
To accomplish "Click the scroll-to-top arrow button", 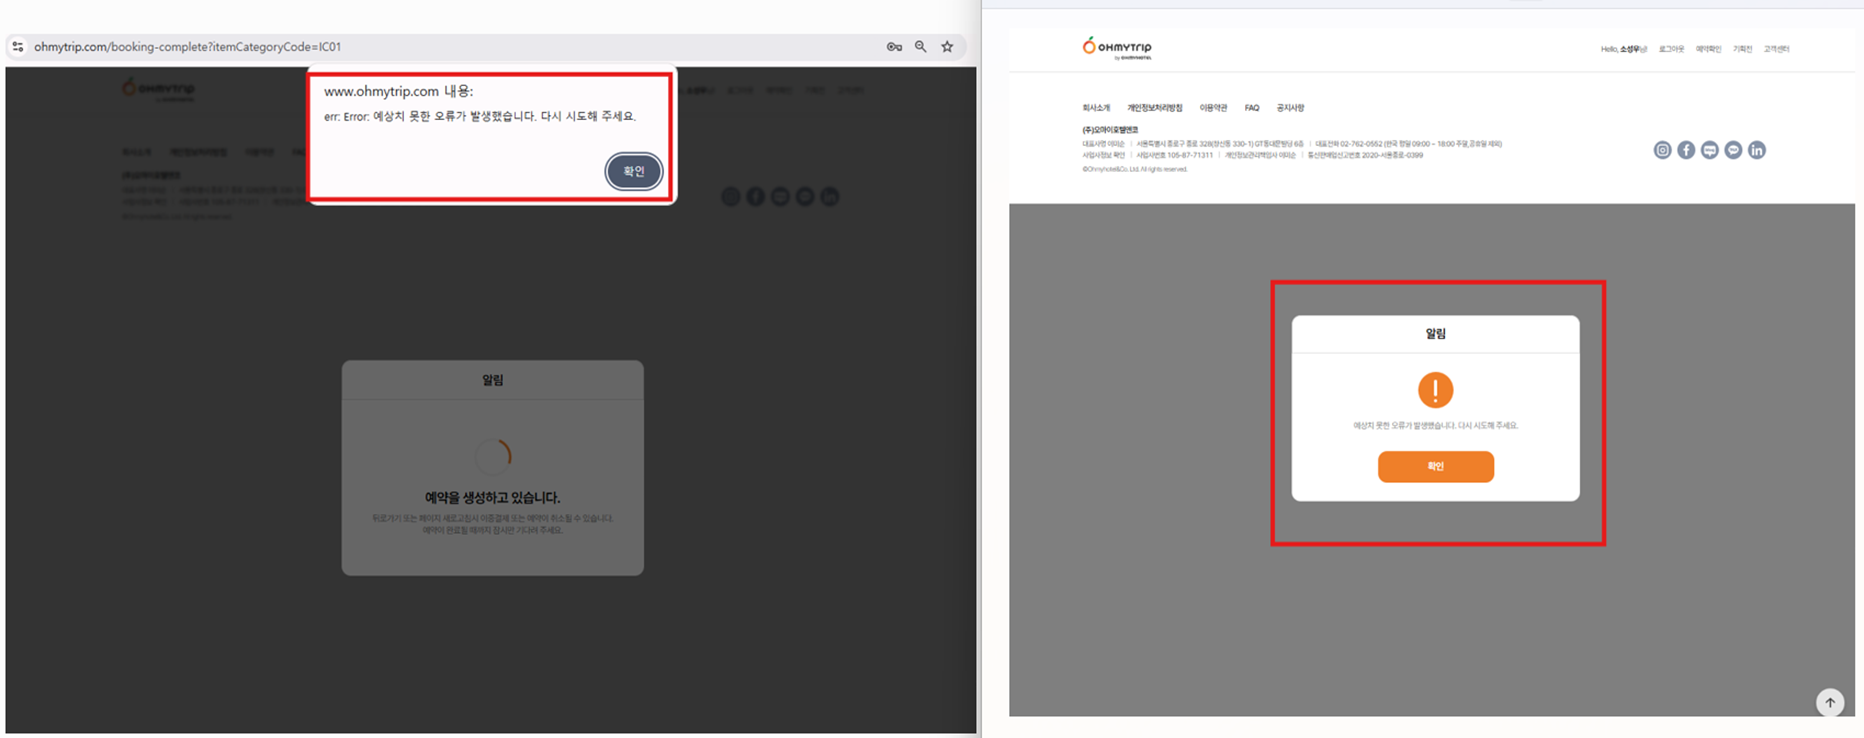I will click(1830, 703).
